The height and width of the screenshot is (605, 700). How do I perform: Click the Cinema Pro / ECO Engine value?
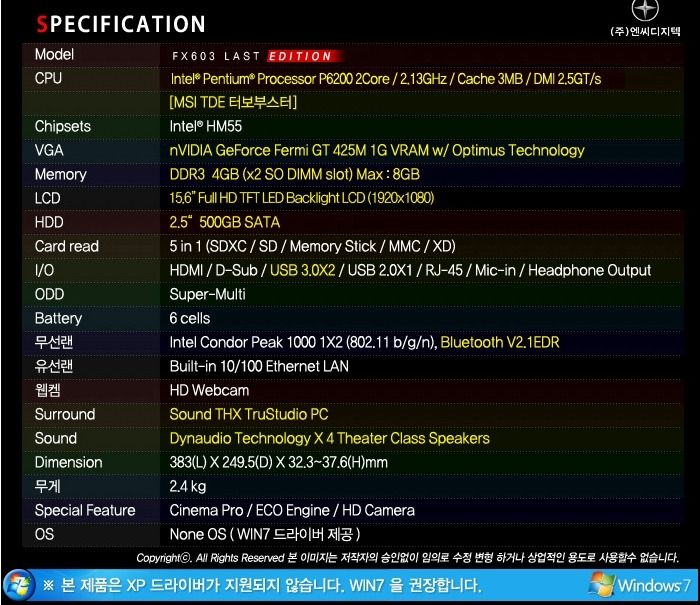(292, 511)
